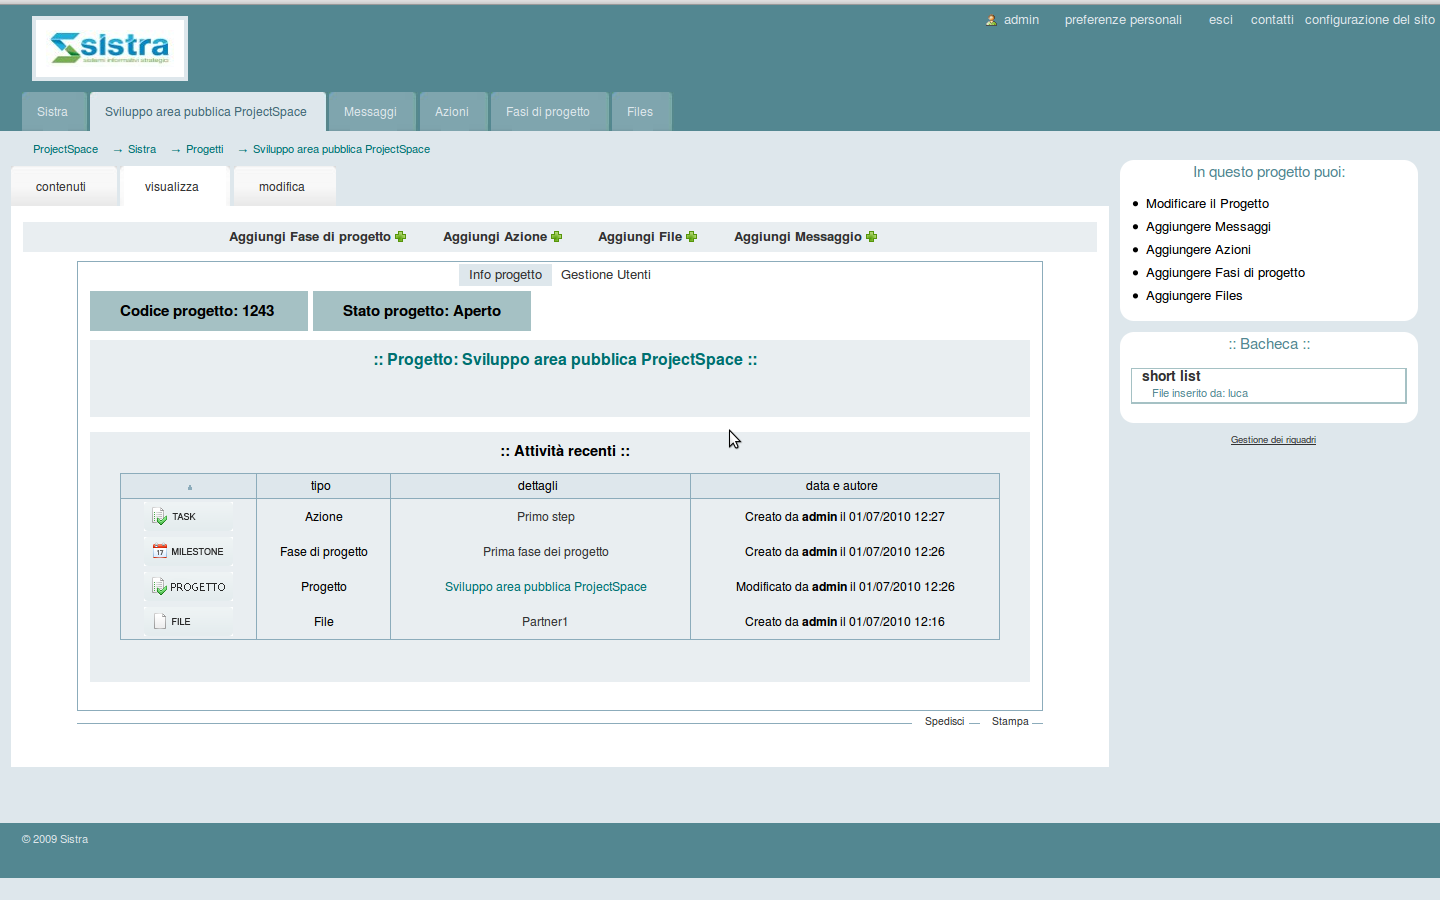Open the short list bacheca item
Screen dimensions: 1440x900
[1171, 376]
